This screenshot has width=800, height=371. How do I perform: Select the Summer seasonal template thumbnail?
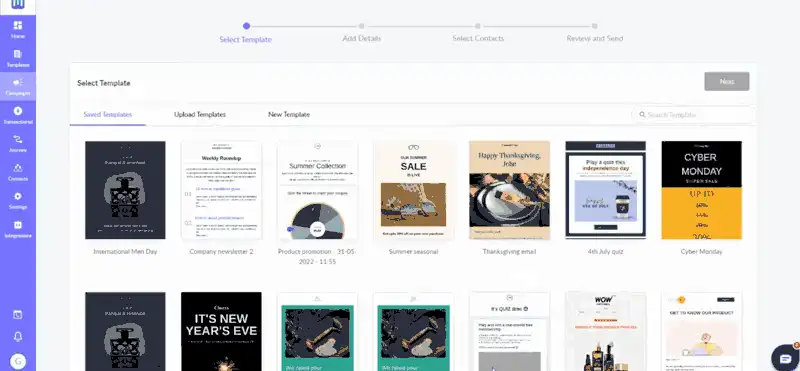tap(413, 190)
